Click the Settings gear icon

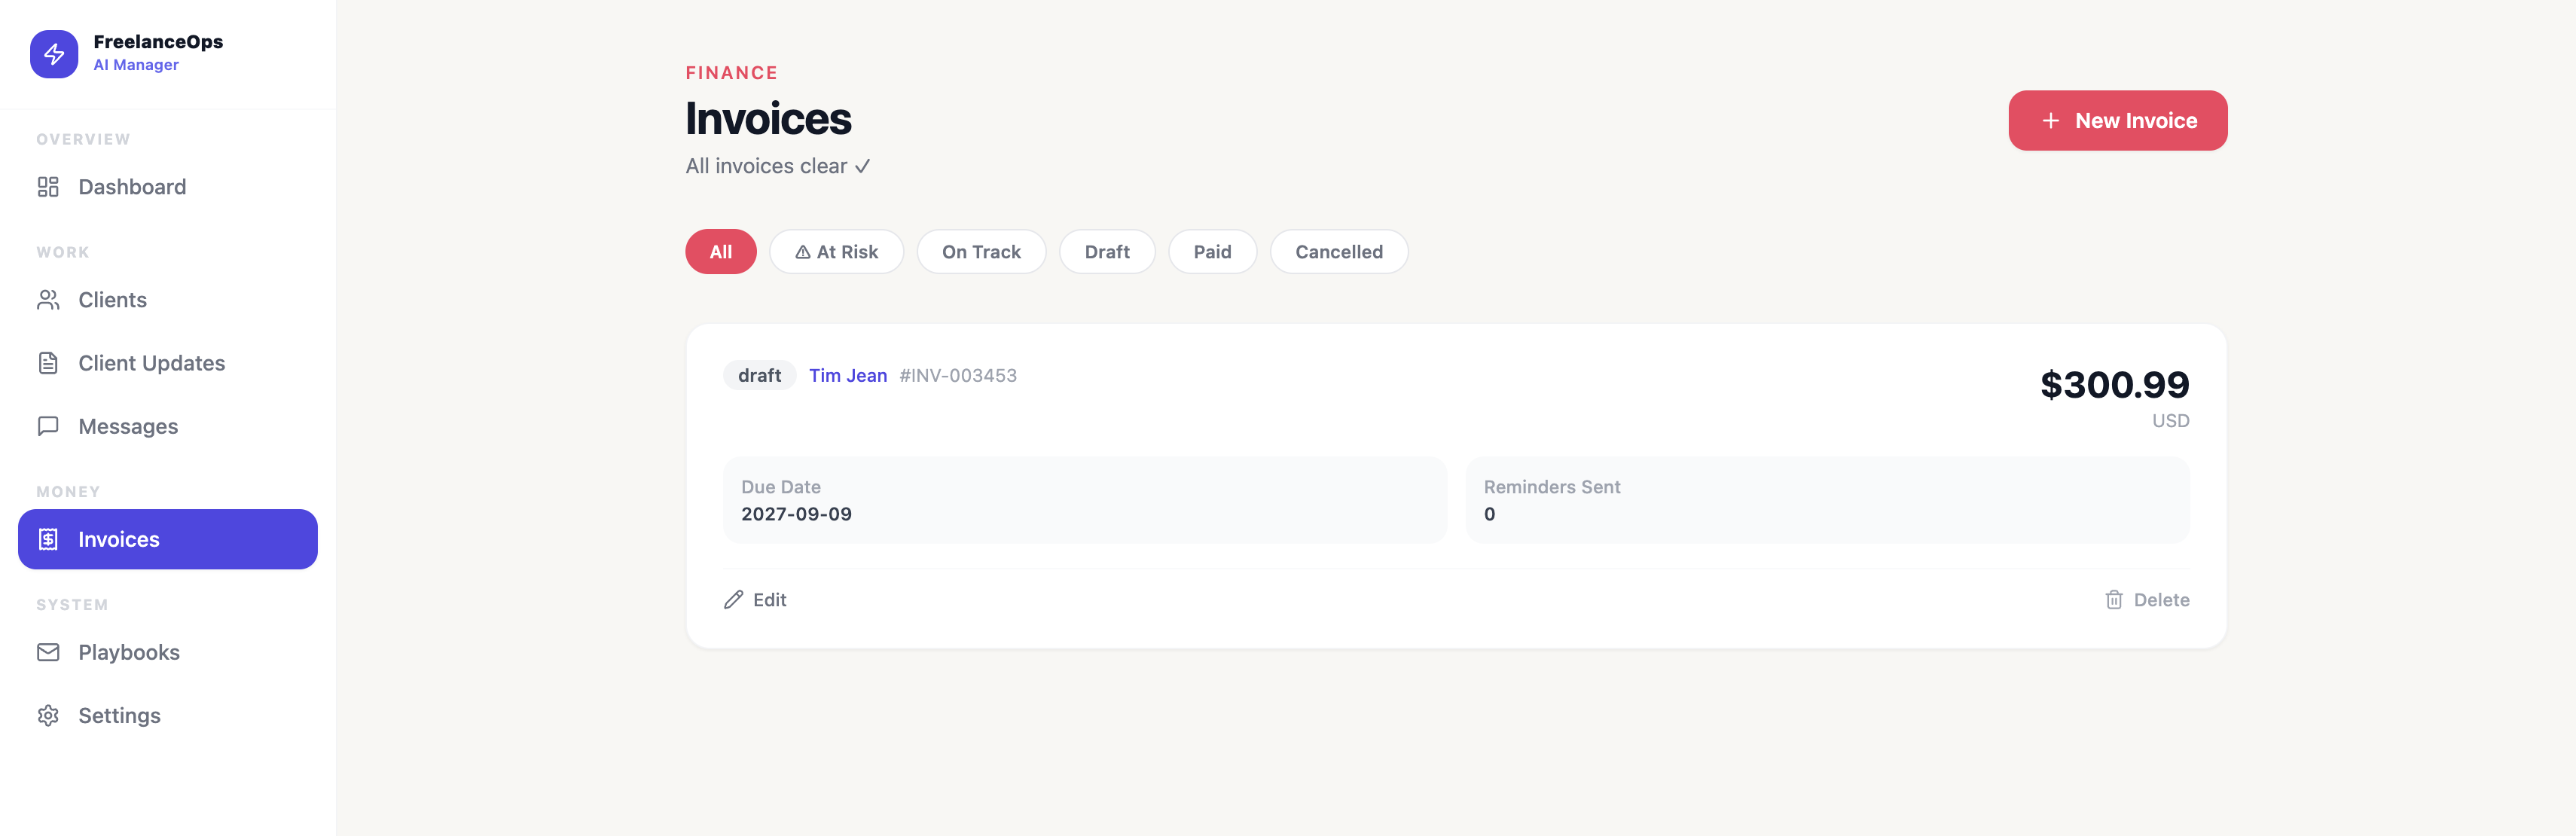coord(48,715)
